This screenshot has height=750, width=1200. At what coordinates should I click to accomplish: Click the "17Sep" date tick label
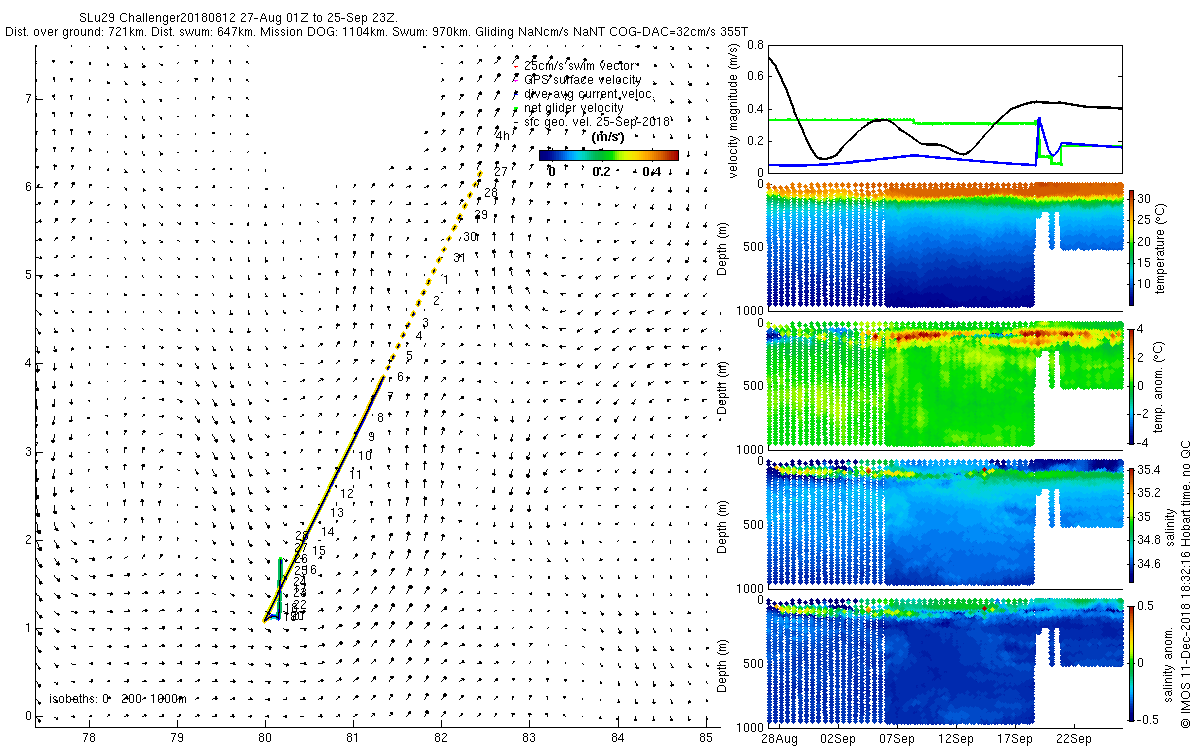coord(1014,738)
